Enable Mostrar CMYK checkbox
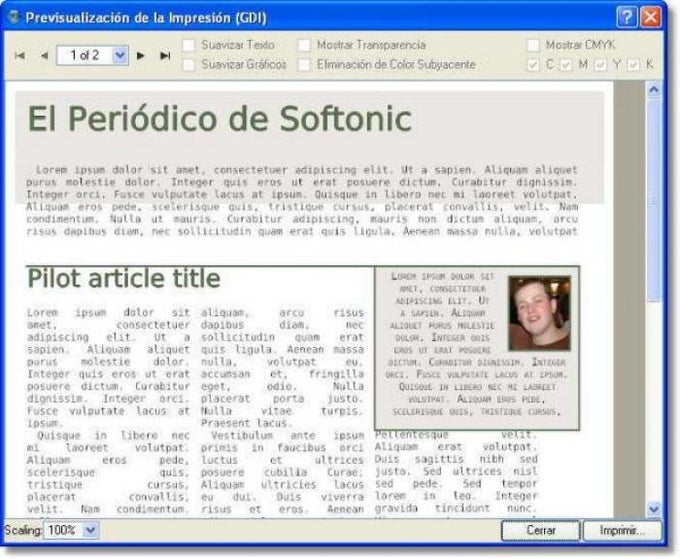The width and height of the screenshot is (680, 559). click(x=533, y=45)
